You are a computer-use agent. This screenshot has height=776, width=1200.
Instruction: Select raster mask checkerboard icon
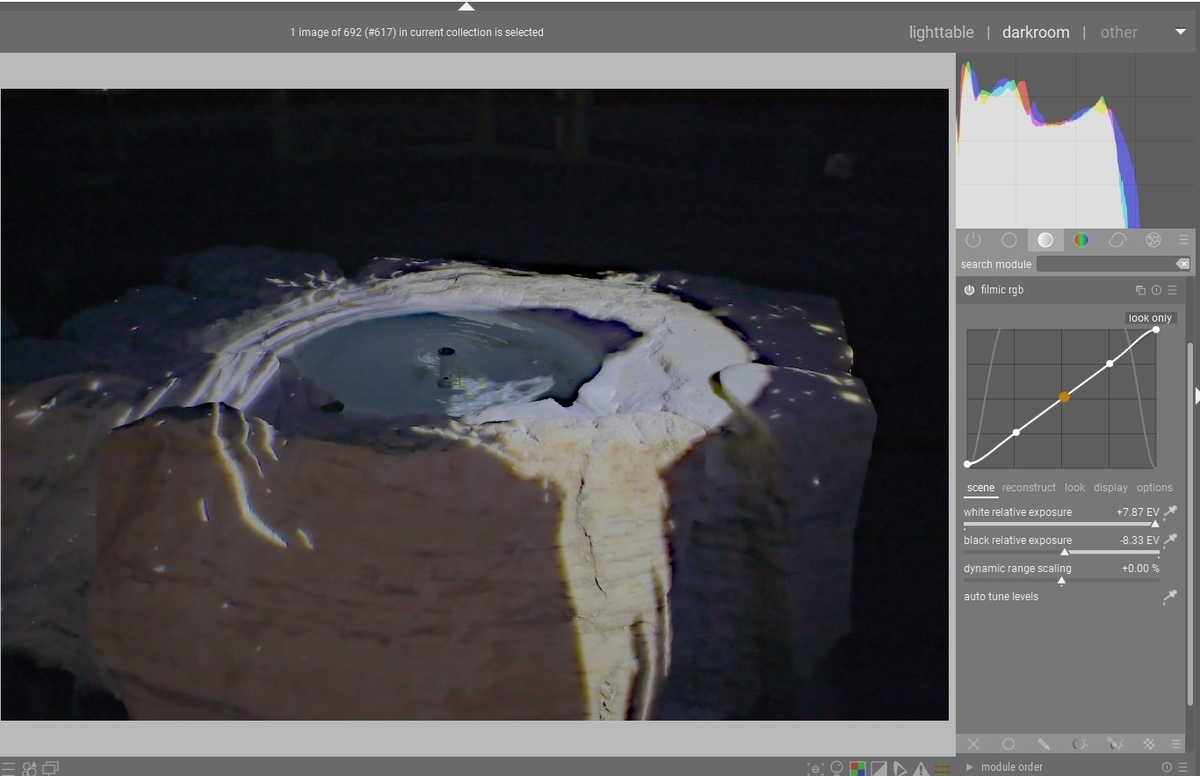(x=1150, y=744)
